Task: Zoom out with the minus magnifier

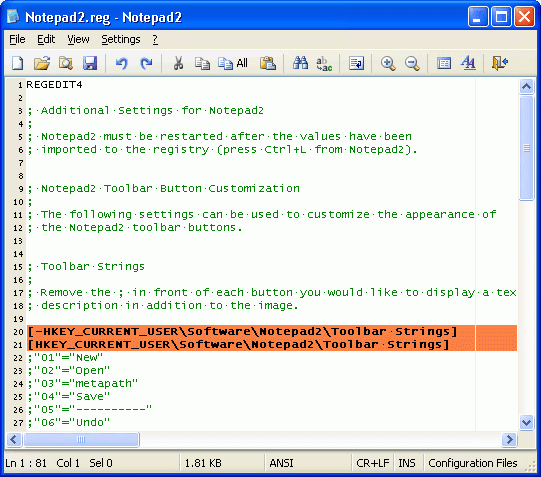Action: (x=412, y=63)
